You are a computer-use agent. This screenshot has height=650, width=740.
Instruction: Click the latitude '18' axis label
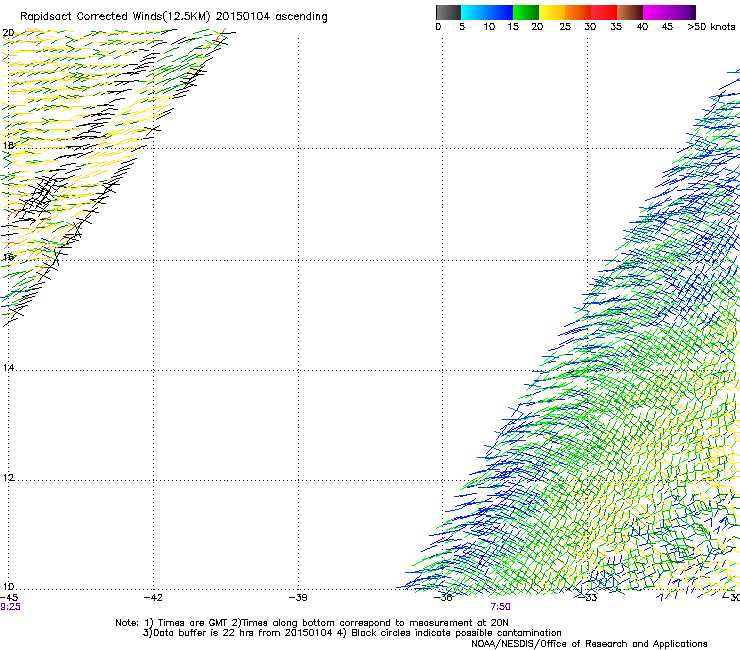coord(8,145)
